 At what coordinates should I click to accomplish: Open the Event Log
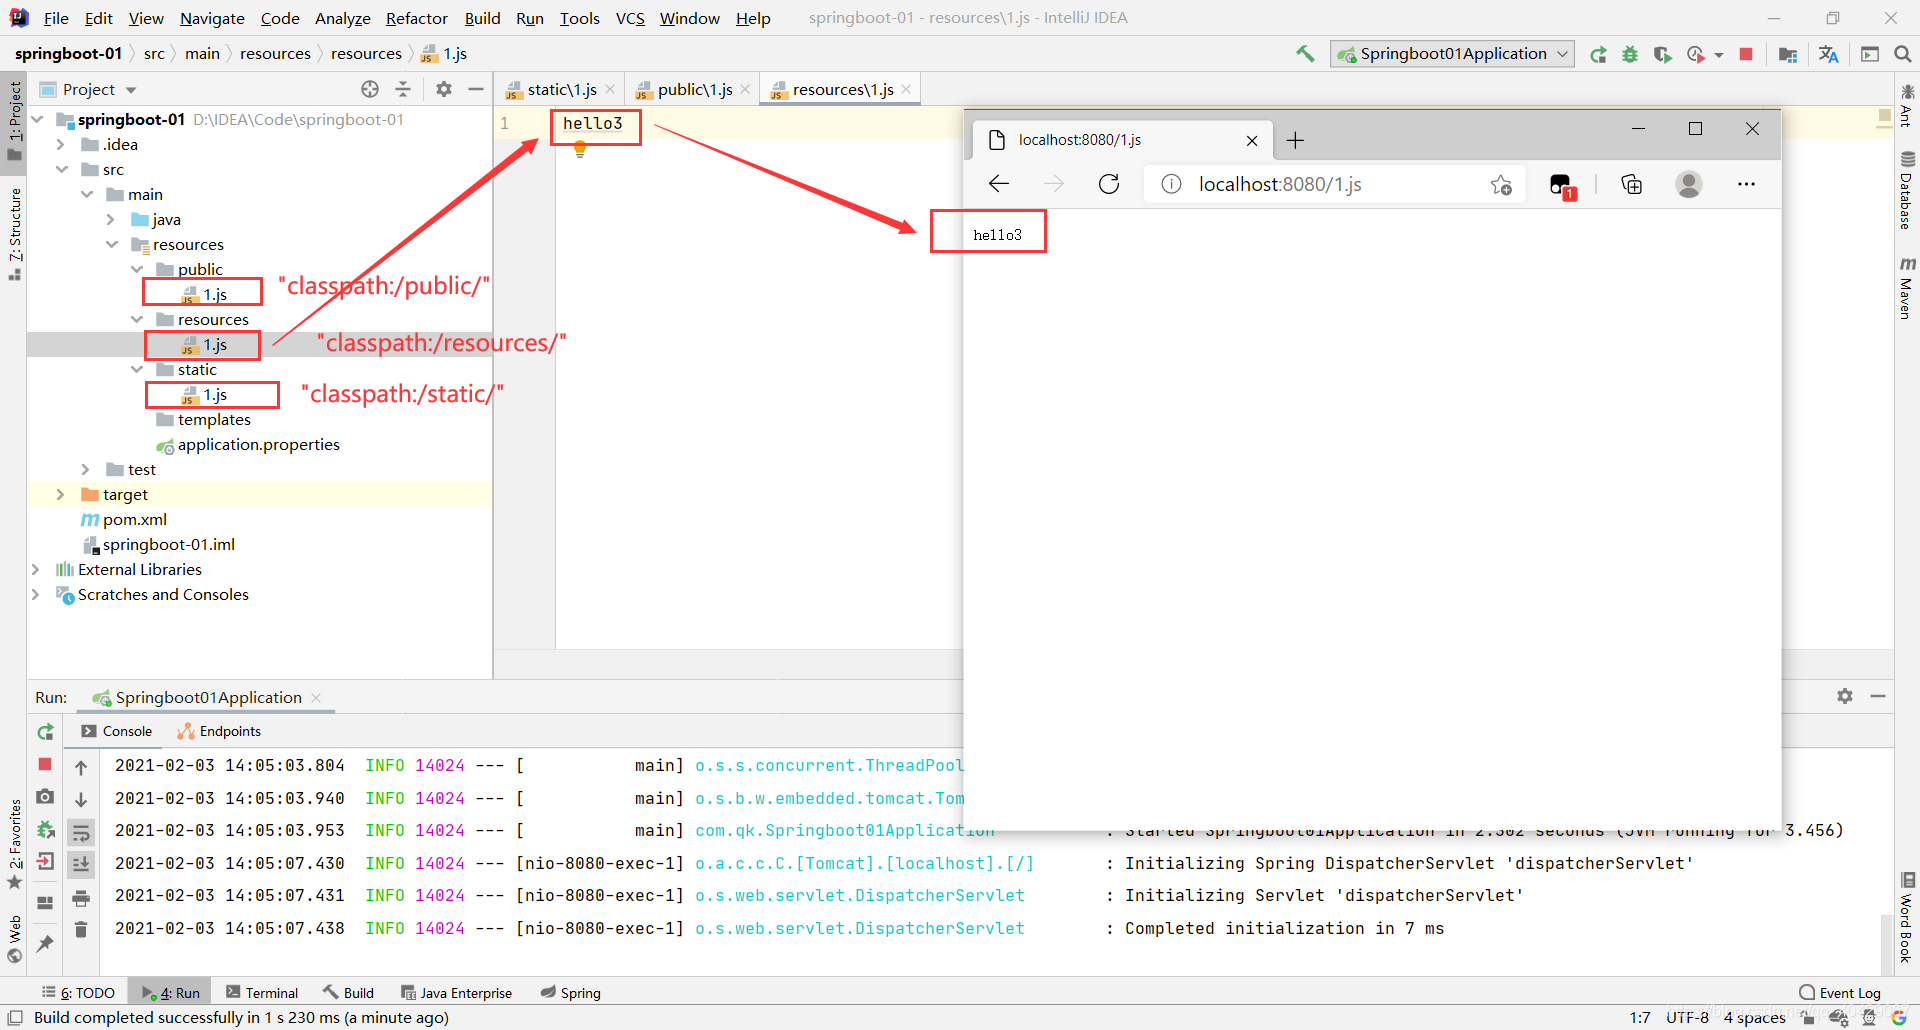point(1840,992)
